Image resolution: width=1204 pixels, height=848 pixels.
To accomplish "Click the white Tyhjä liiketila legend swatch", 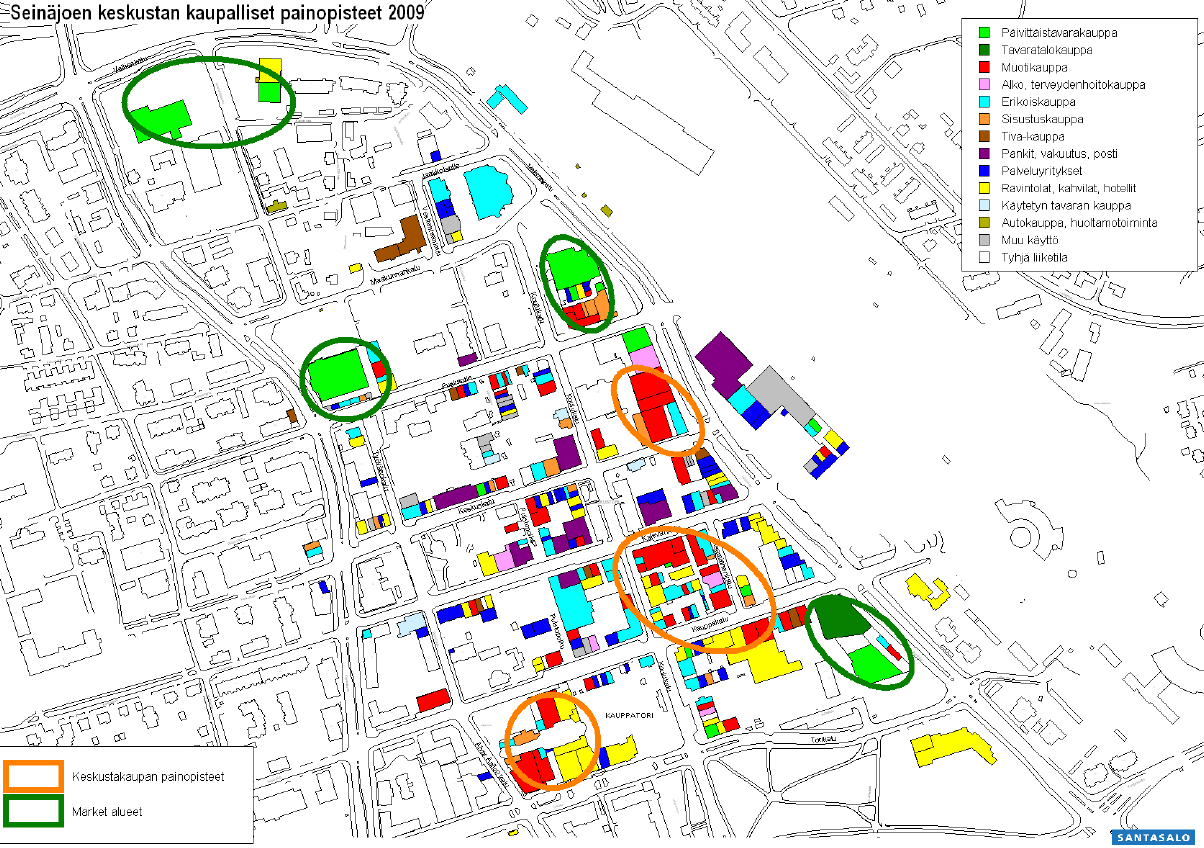I will click(984, 257).
